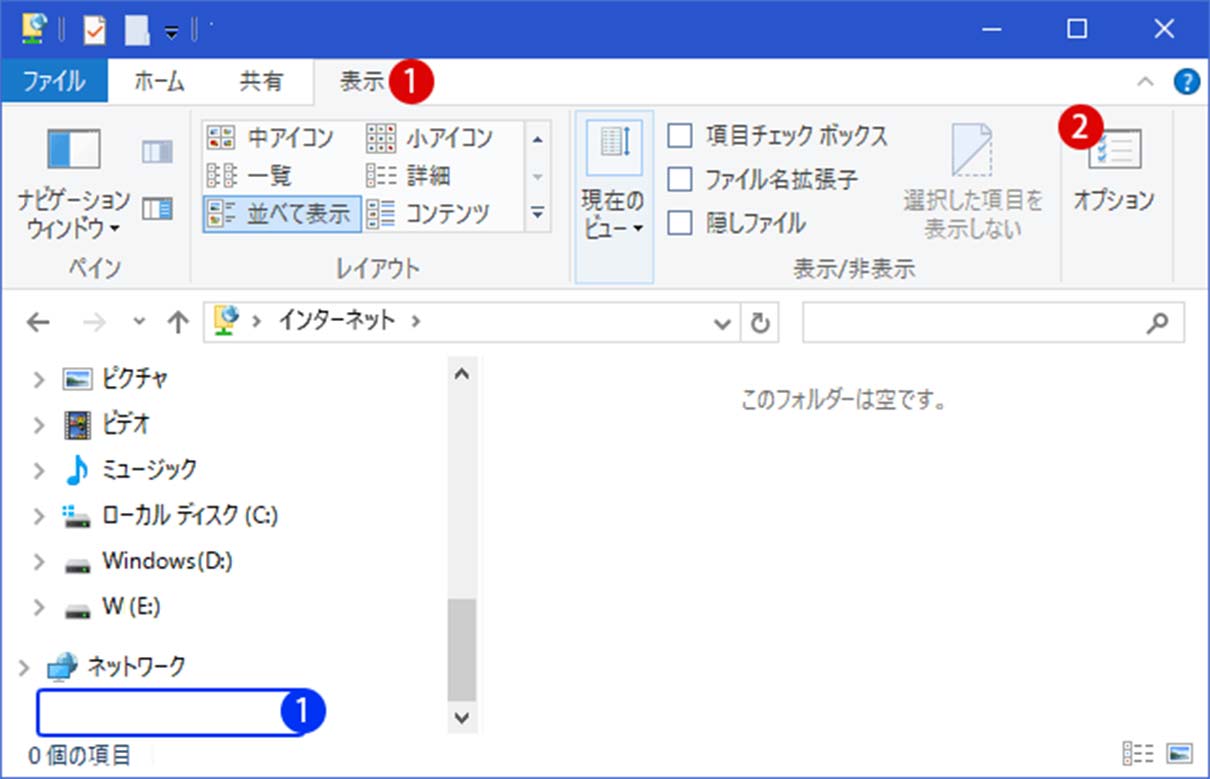Switch to the ホーム tab

159,82
